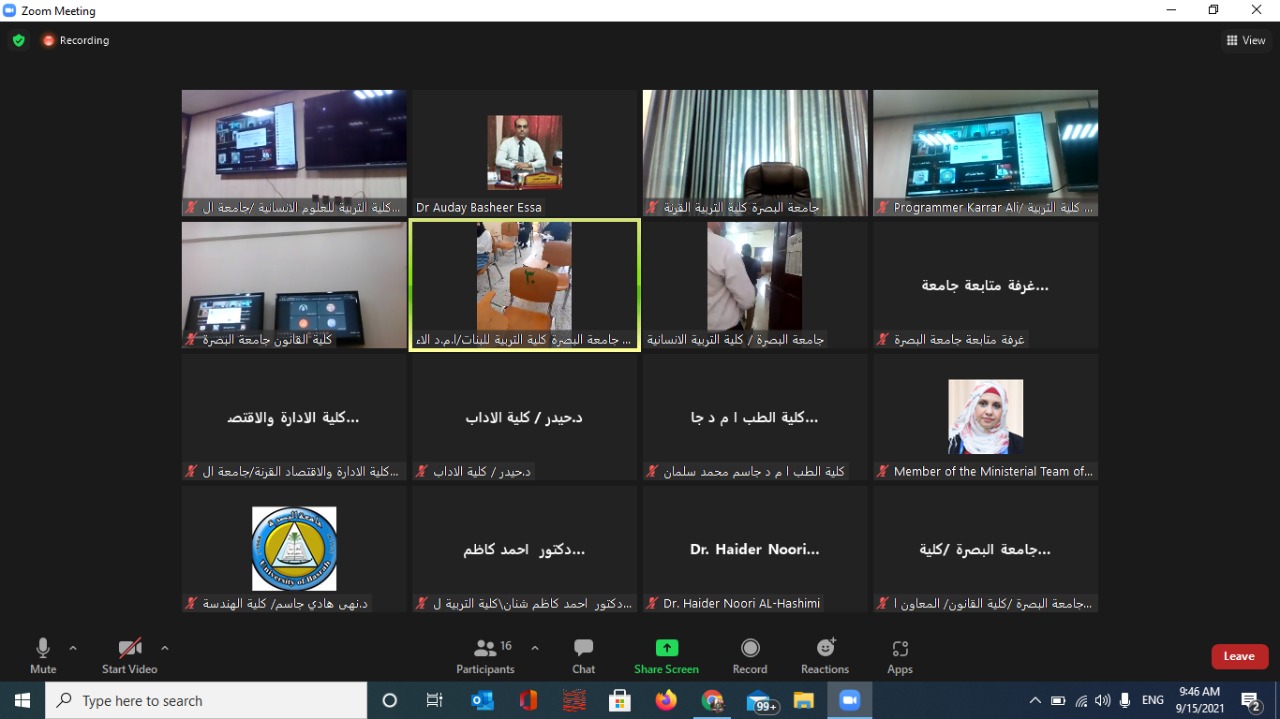Select the University of Basrah logo tile
This screenshot has width=1280, height=719.
pos(294,548)
